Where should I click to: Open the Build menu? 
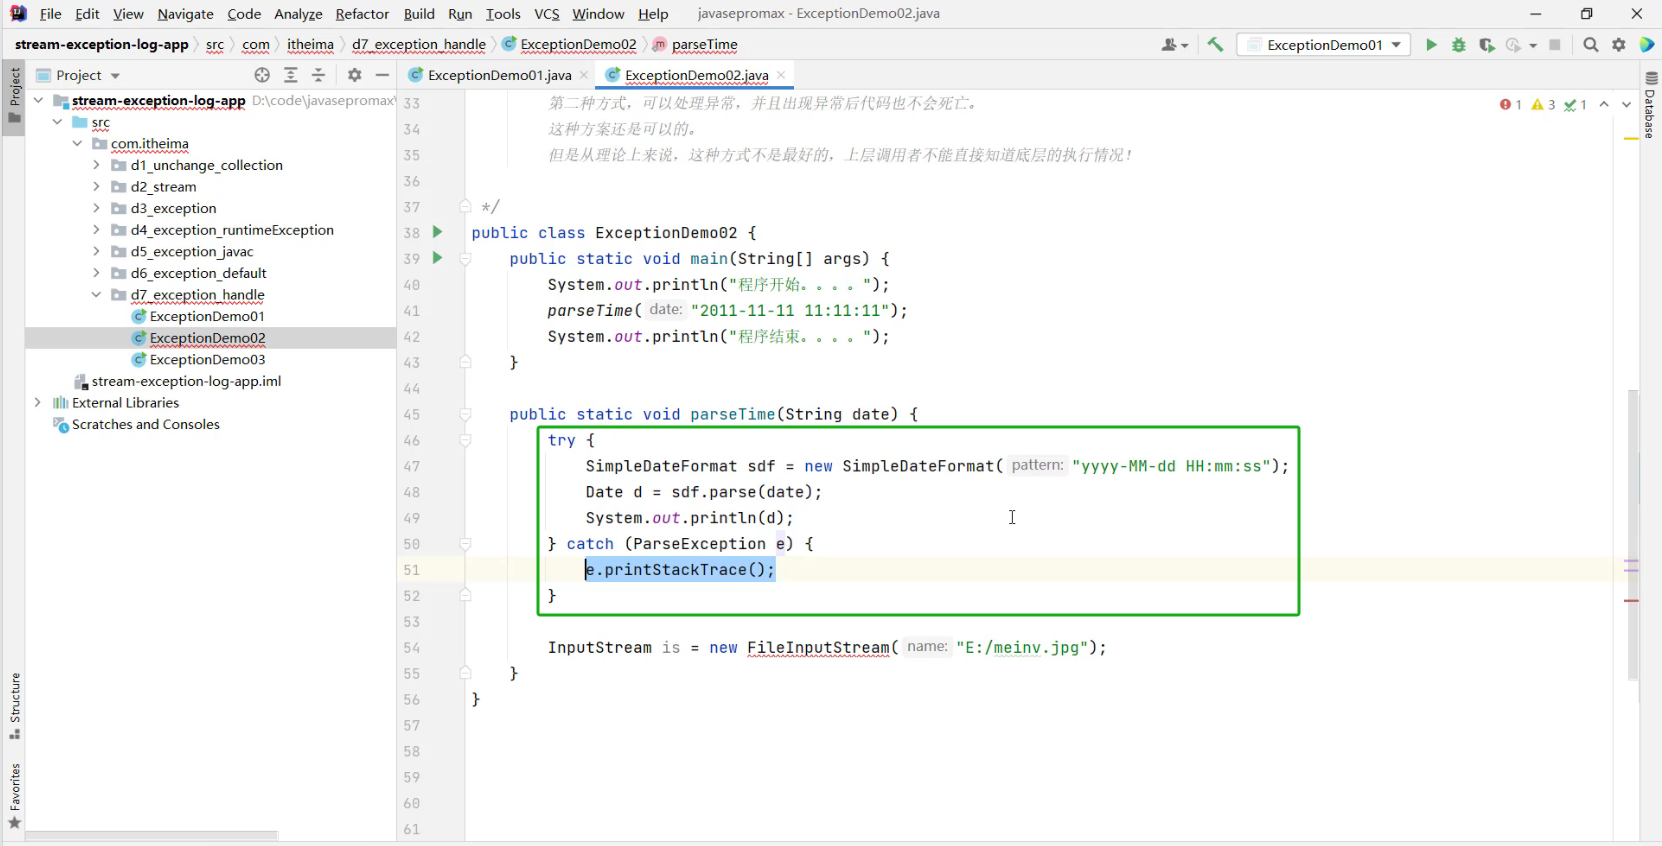tap(419, 14)
